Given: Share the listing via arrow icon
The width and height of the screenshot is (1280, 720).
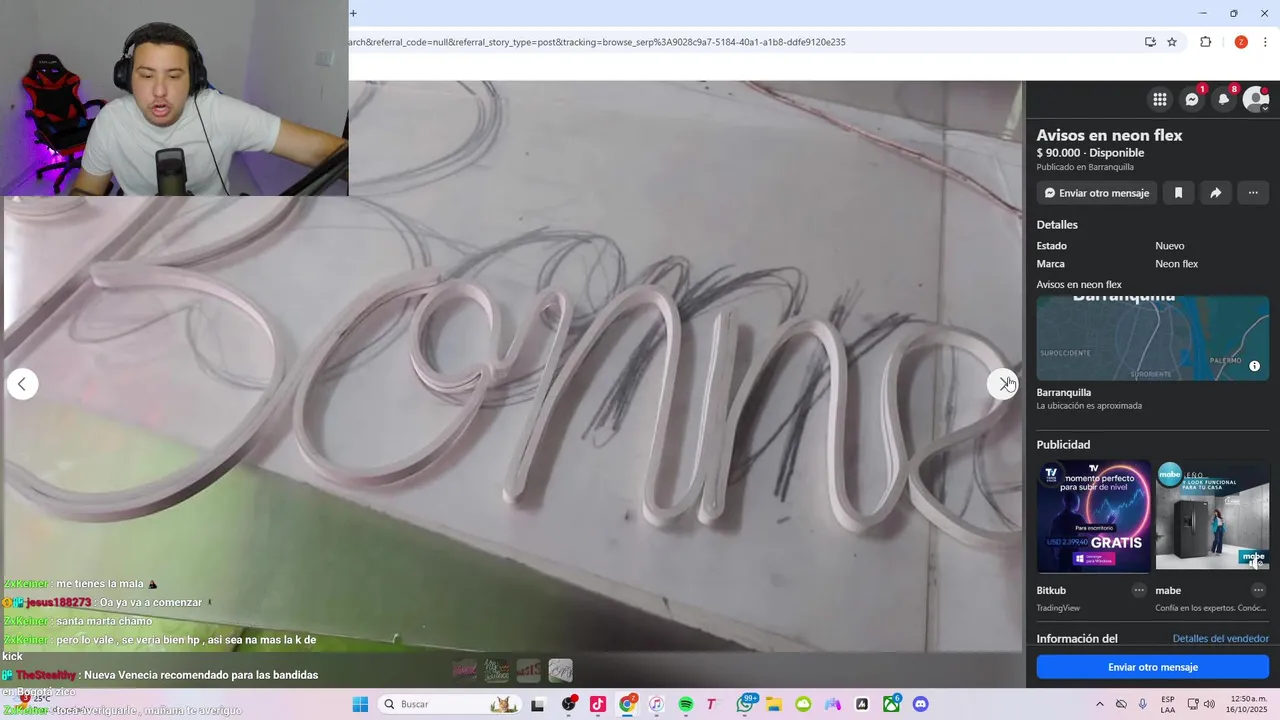Looking at the screenshot, I should pos(1215,193).
